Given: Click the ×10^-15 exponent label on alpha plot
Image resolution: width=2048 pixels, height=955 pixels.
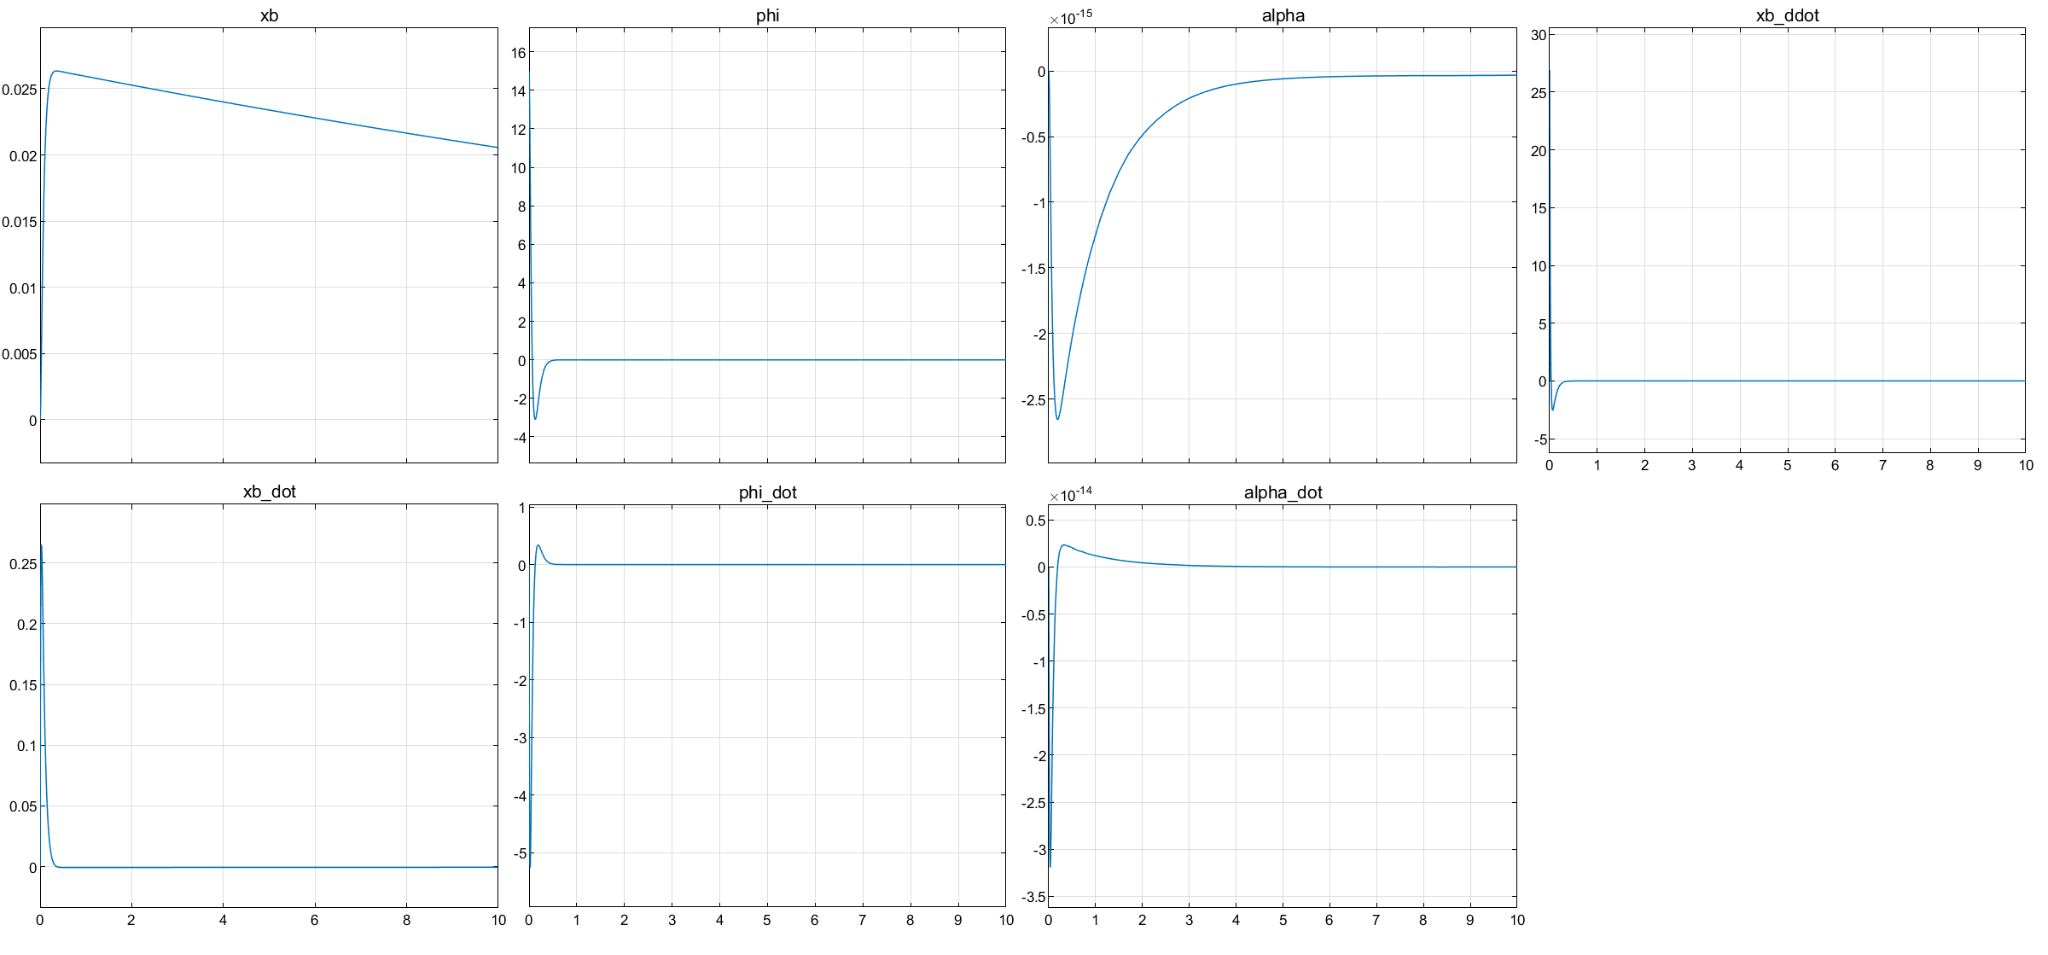Looking at the screenshot, I should [1071, 17].
